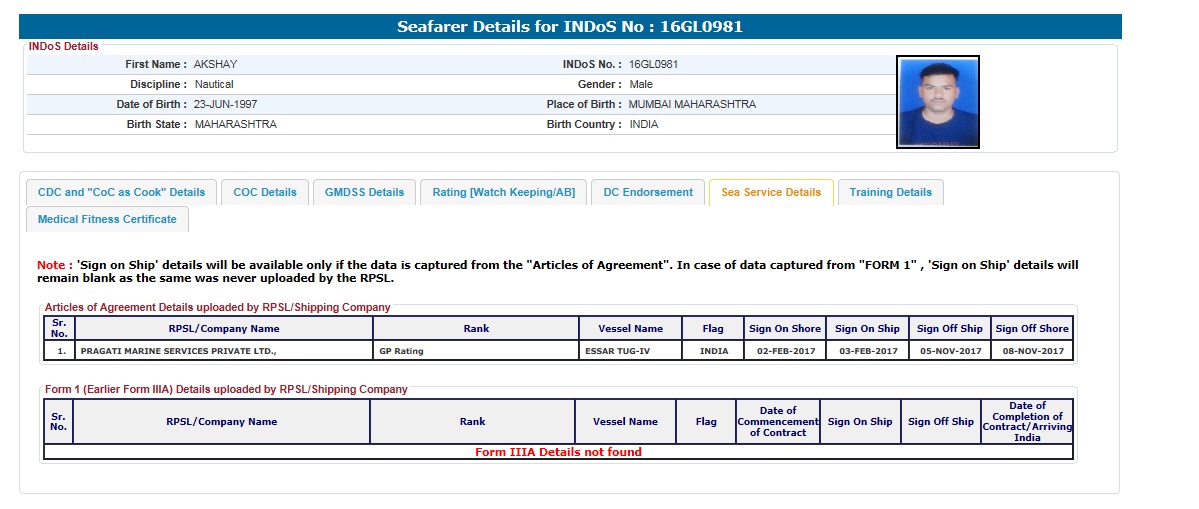Click the GP Rating rank cell
1199x509 pixels.
[x=476, y=351]
